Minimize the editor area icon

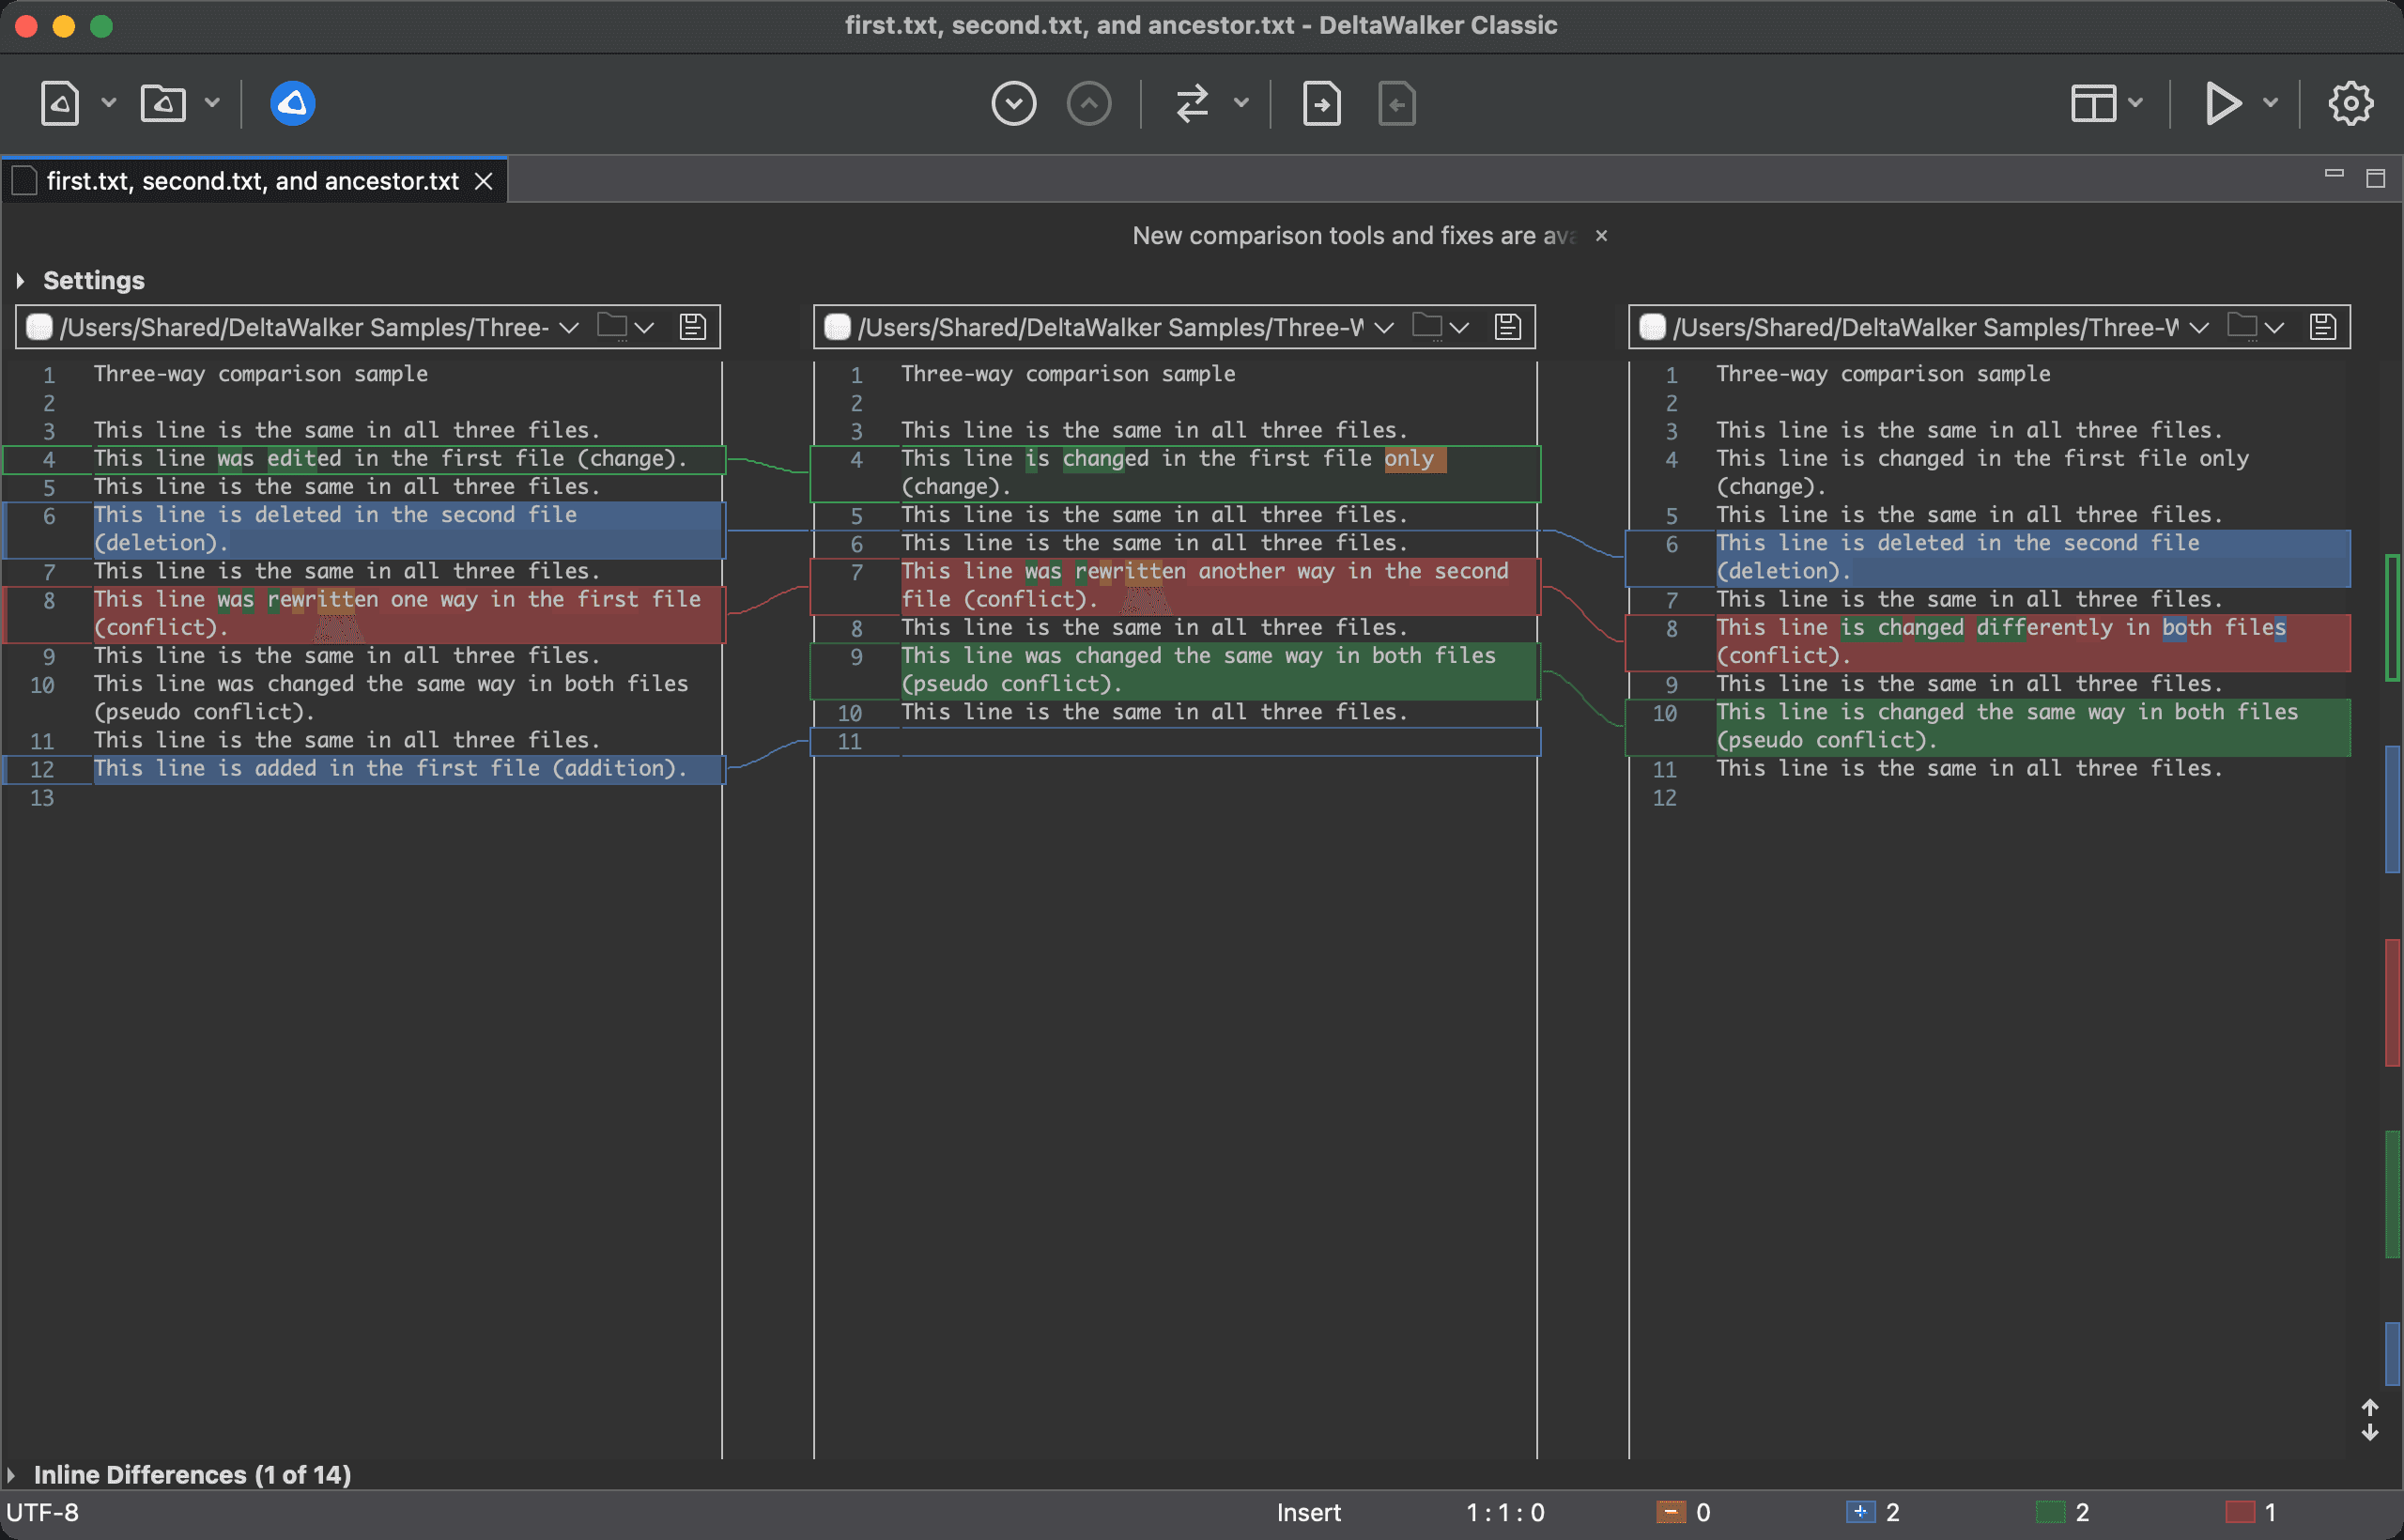(x=2334, y=175)
